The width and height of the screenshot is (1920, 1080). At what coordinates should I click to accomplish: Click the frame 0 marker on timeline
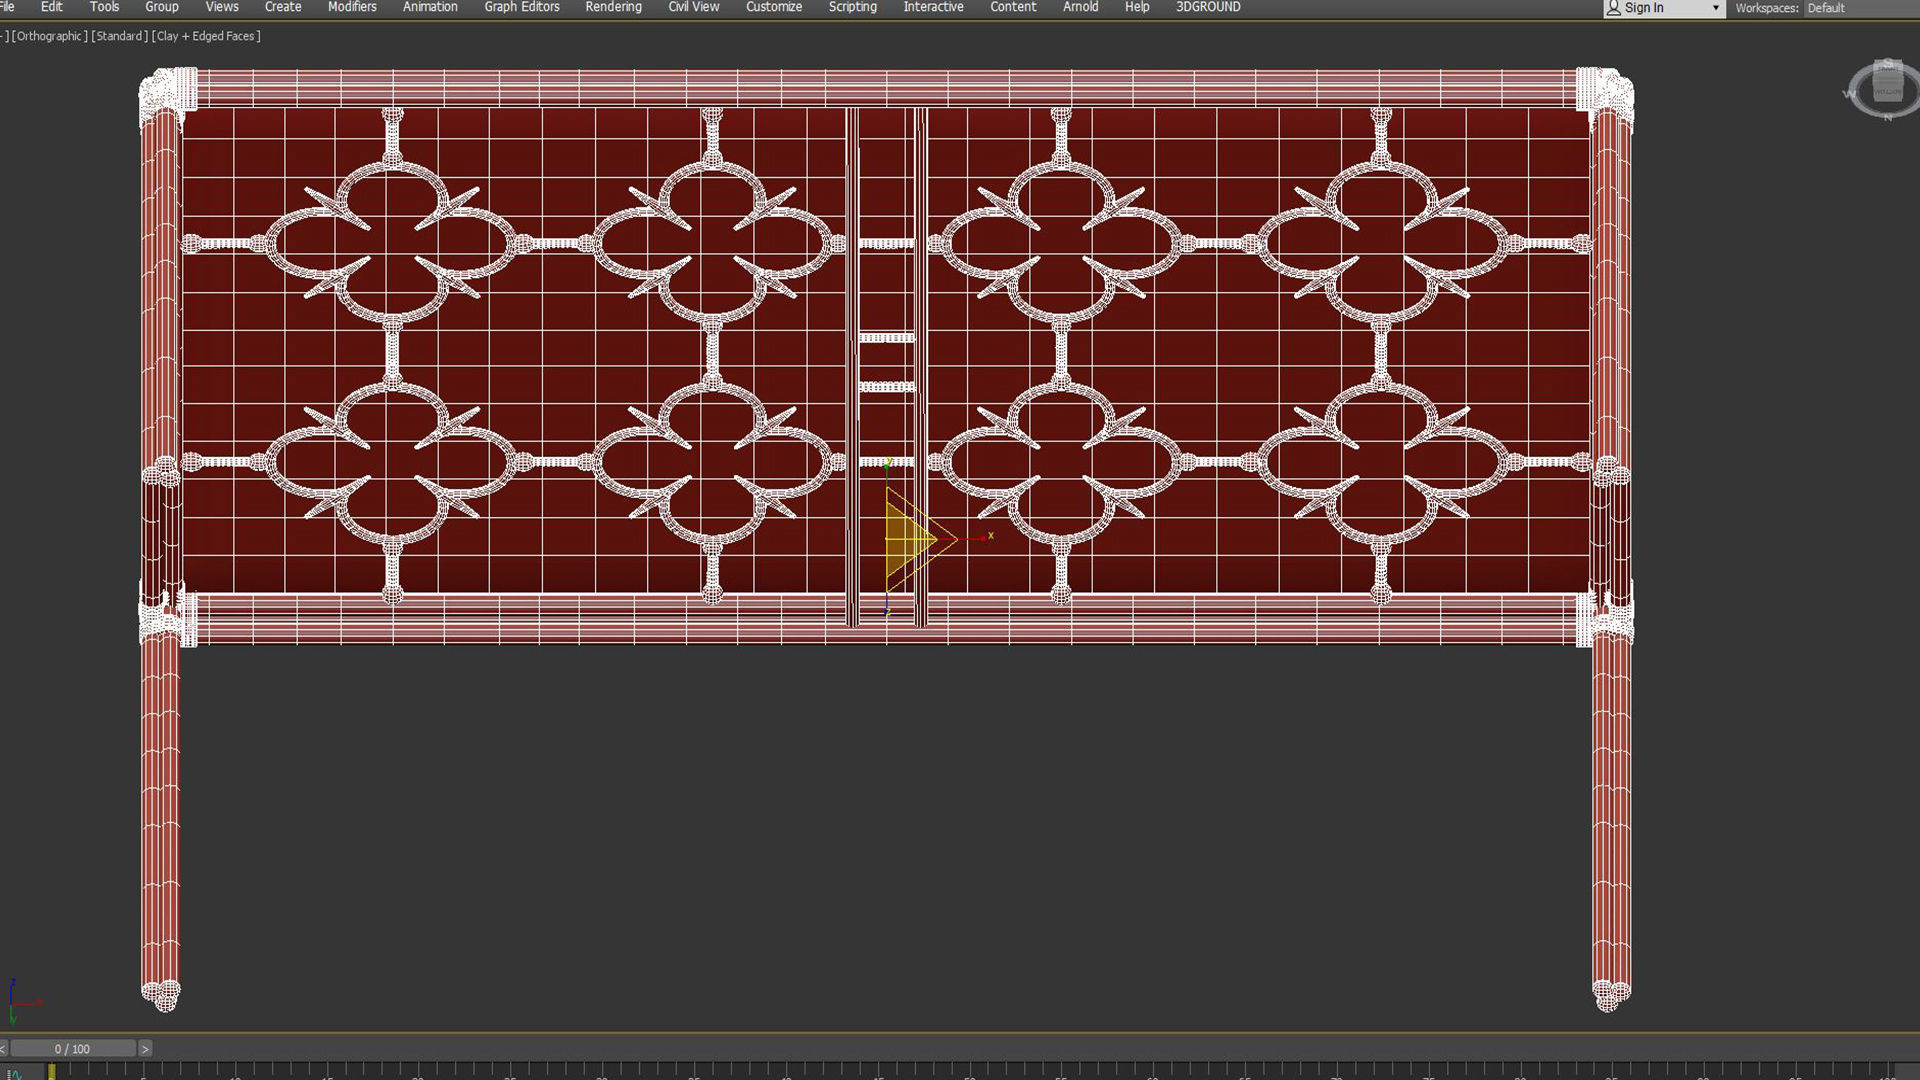click(51, 1071)
